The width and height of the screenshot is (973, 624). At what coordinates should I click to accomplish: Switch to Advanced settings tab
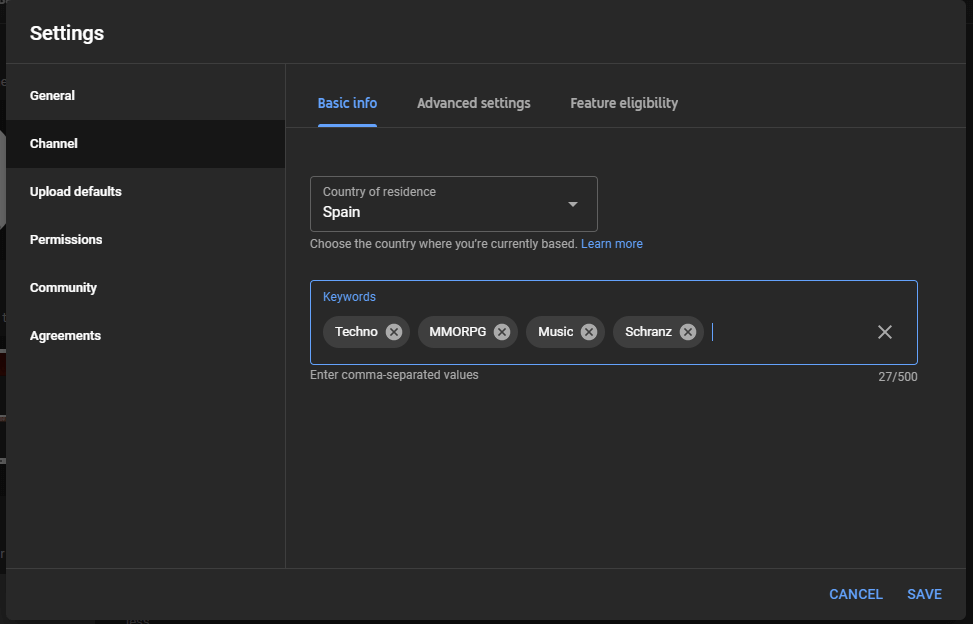click(473, 103)
